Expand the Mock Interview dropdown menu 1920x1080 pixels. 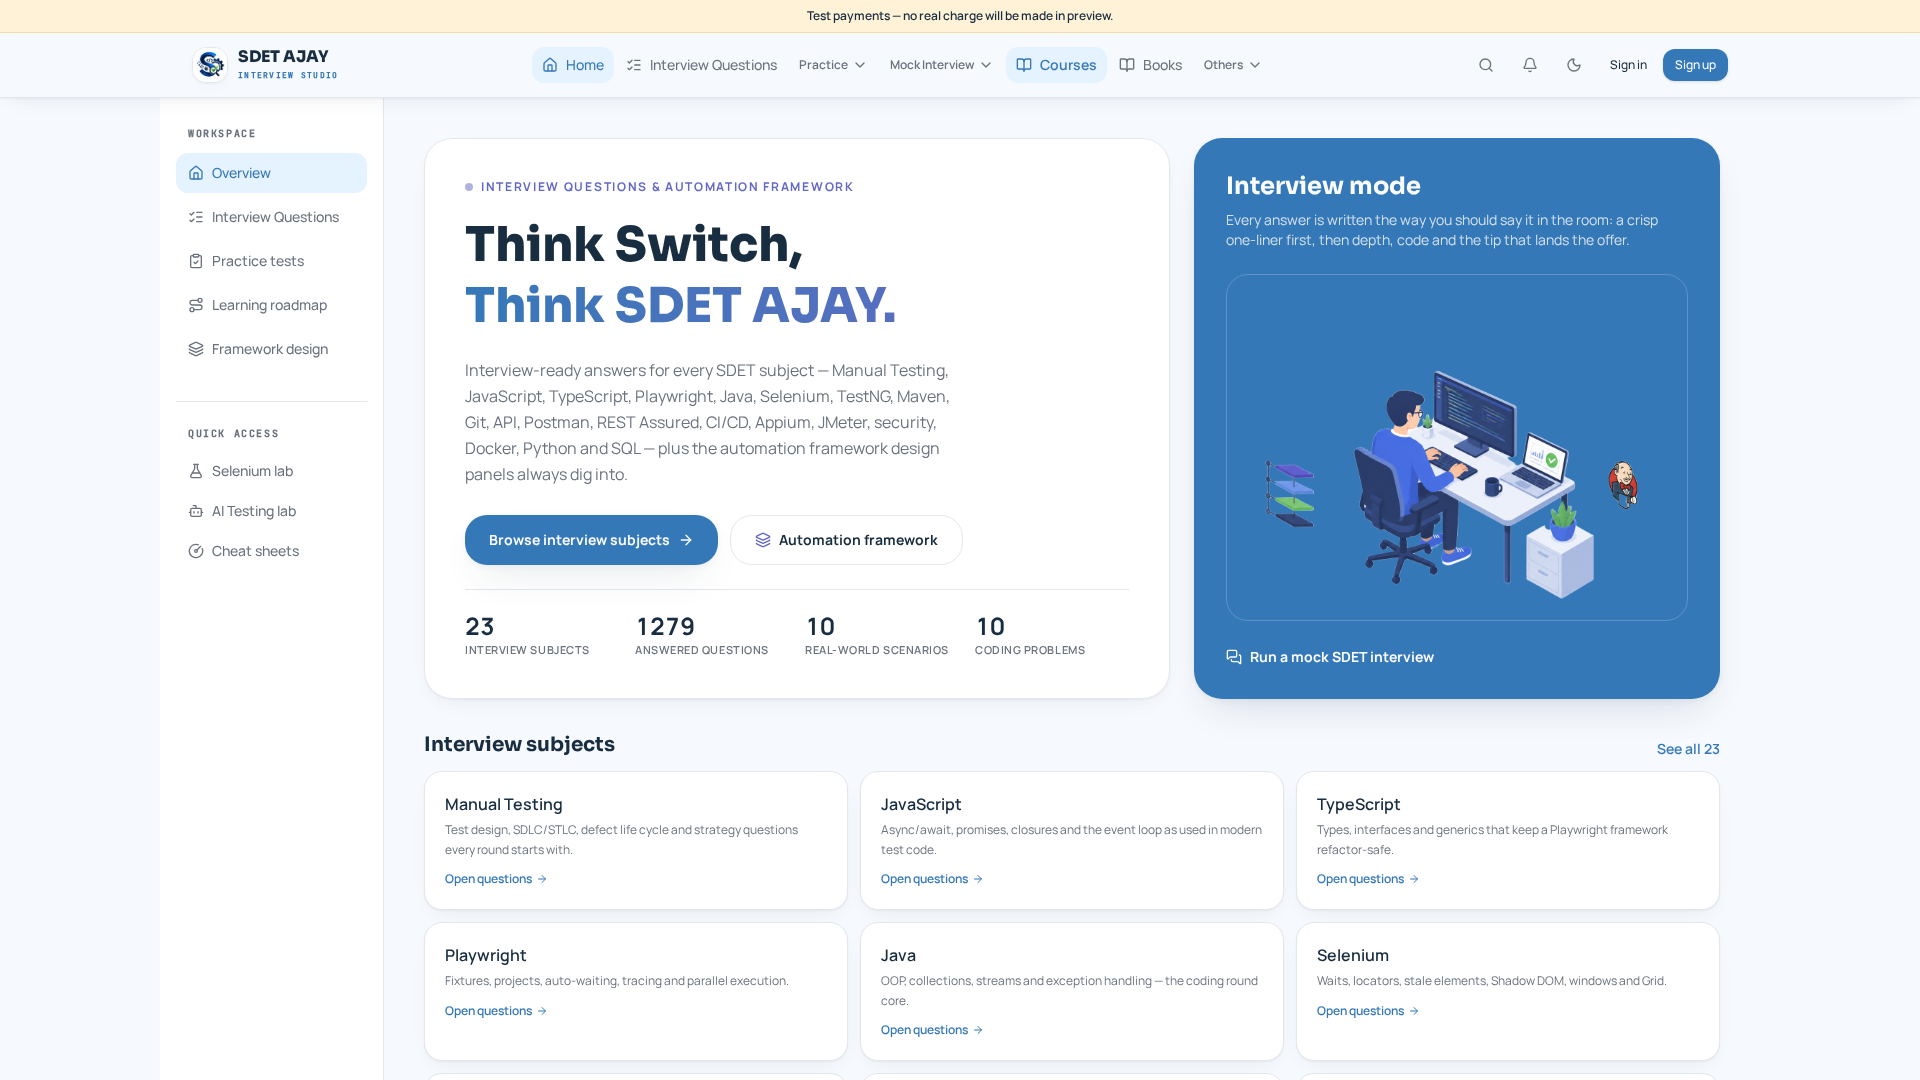[940, 65]
